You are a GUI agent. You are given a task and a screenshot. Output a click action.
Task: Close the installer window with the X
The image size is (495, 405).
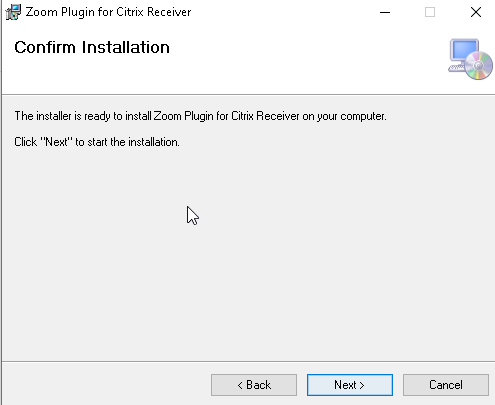(x=476, y=12)
